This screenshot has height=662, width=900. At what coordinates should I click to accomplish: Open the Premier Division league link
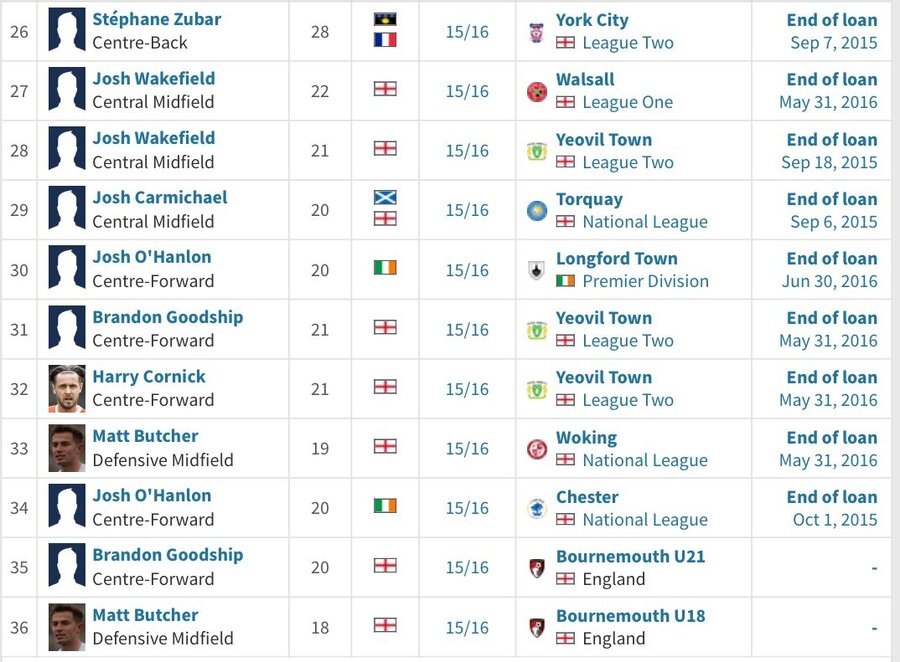[646, 281]
